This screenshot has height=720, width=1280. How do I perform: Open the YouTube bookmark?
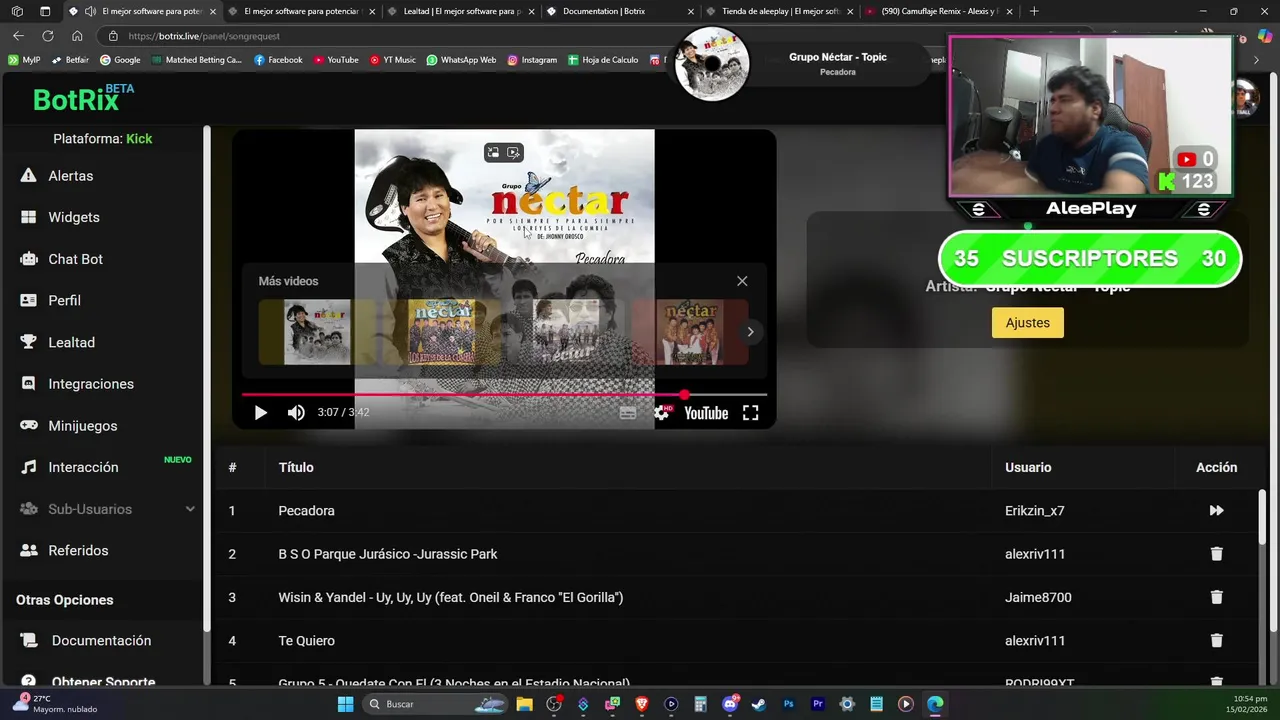pyautogui.click(x=335, y=60)
